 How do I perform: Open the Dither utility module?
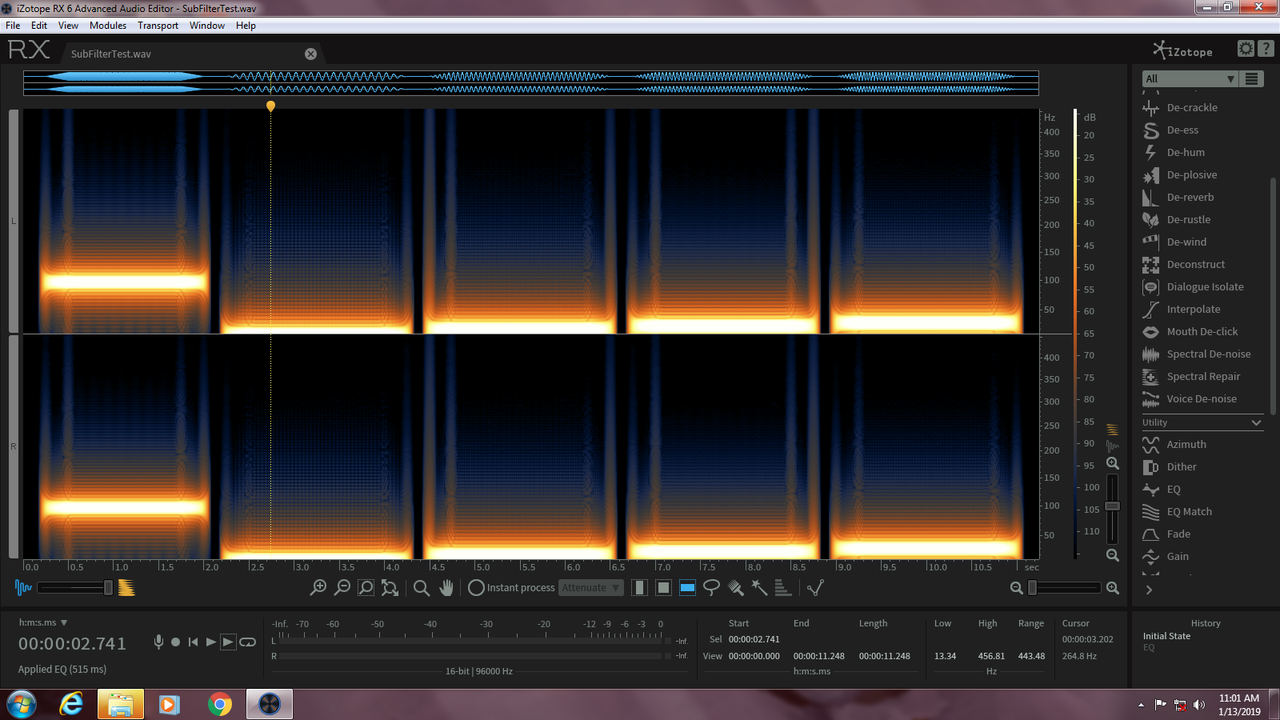pos(1168,466)
